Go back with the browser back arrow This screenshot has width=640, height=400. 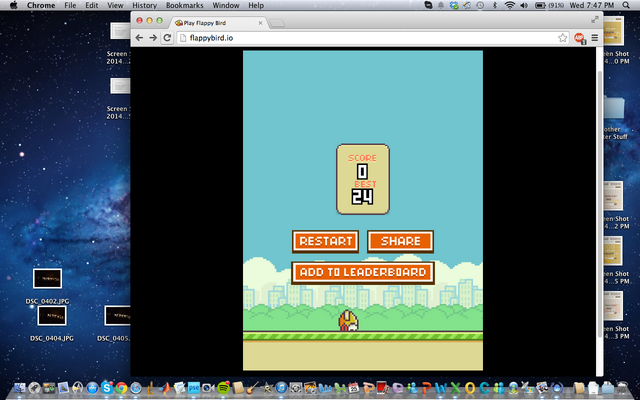pos(139,38)
